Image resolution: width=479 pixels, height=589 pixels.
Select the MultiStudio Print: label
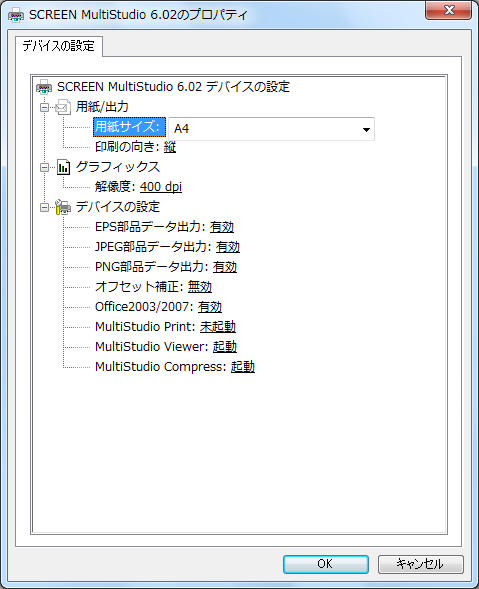[x=145, y=327]
